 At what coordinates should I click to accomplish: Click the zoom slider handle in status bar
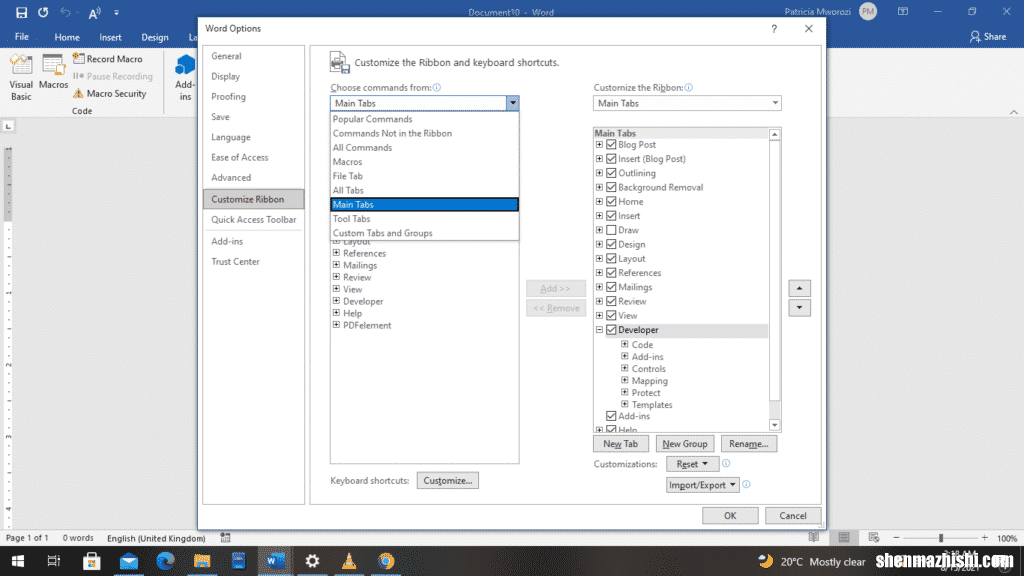point(941,537)
